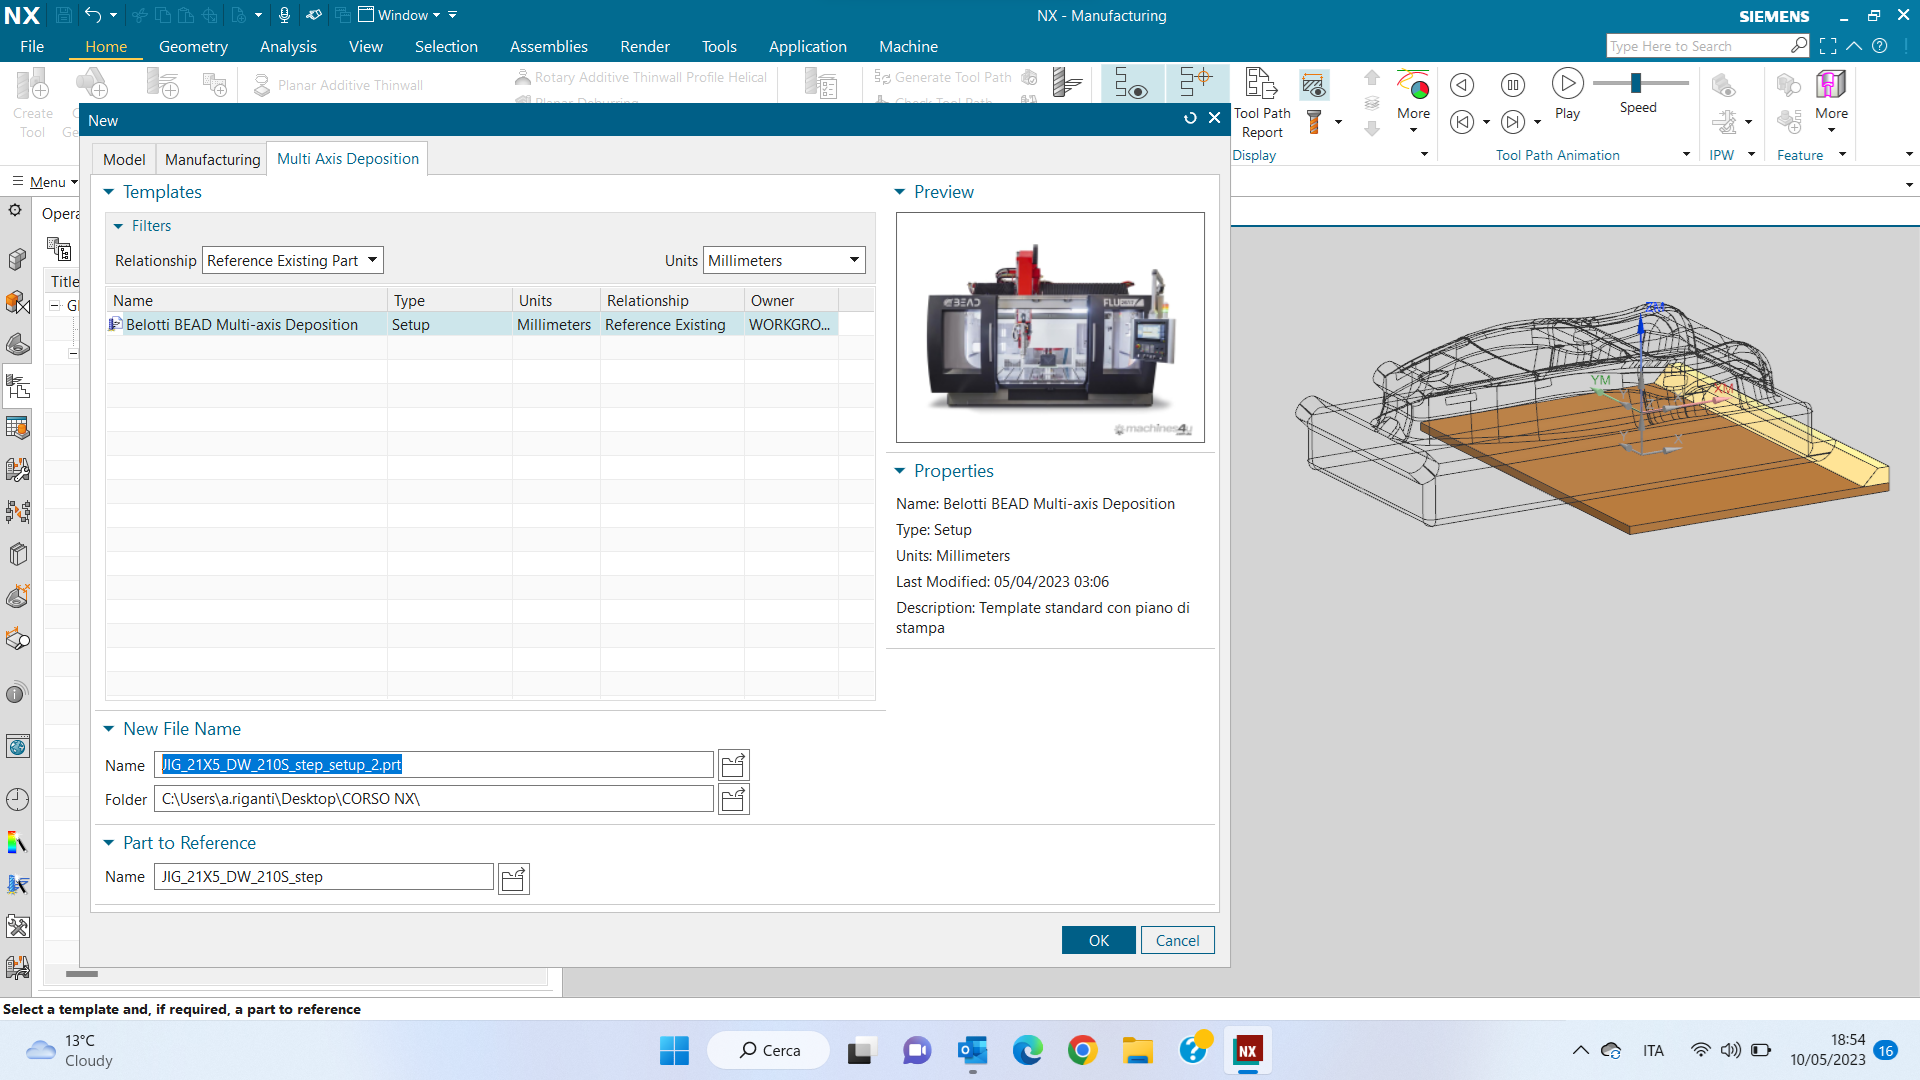The height and width of the screenshot is (1080, 1920).
Task: Open the Relationship dropdown
Action: pyautogui.click(x=293, y=260)
